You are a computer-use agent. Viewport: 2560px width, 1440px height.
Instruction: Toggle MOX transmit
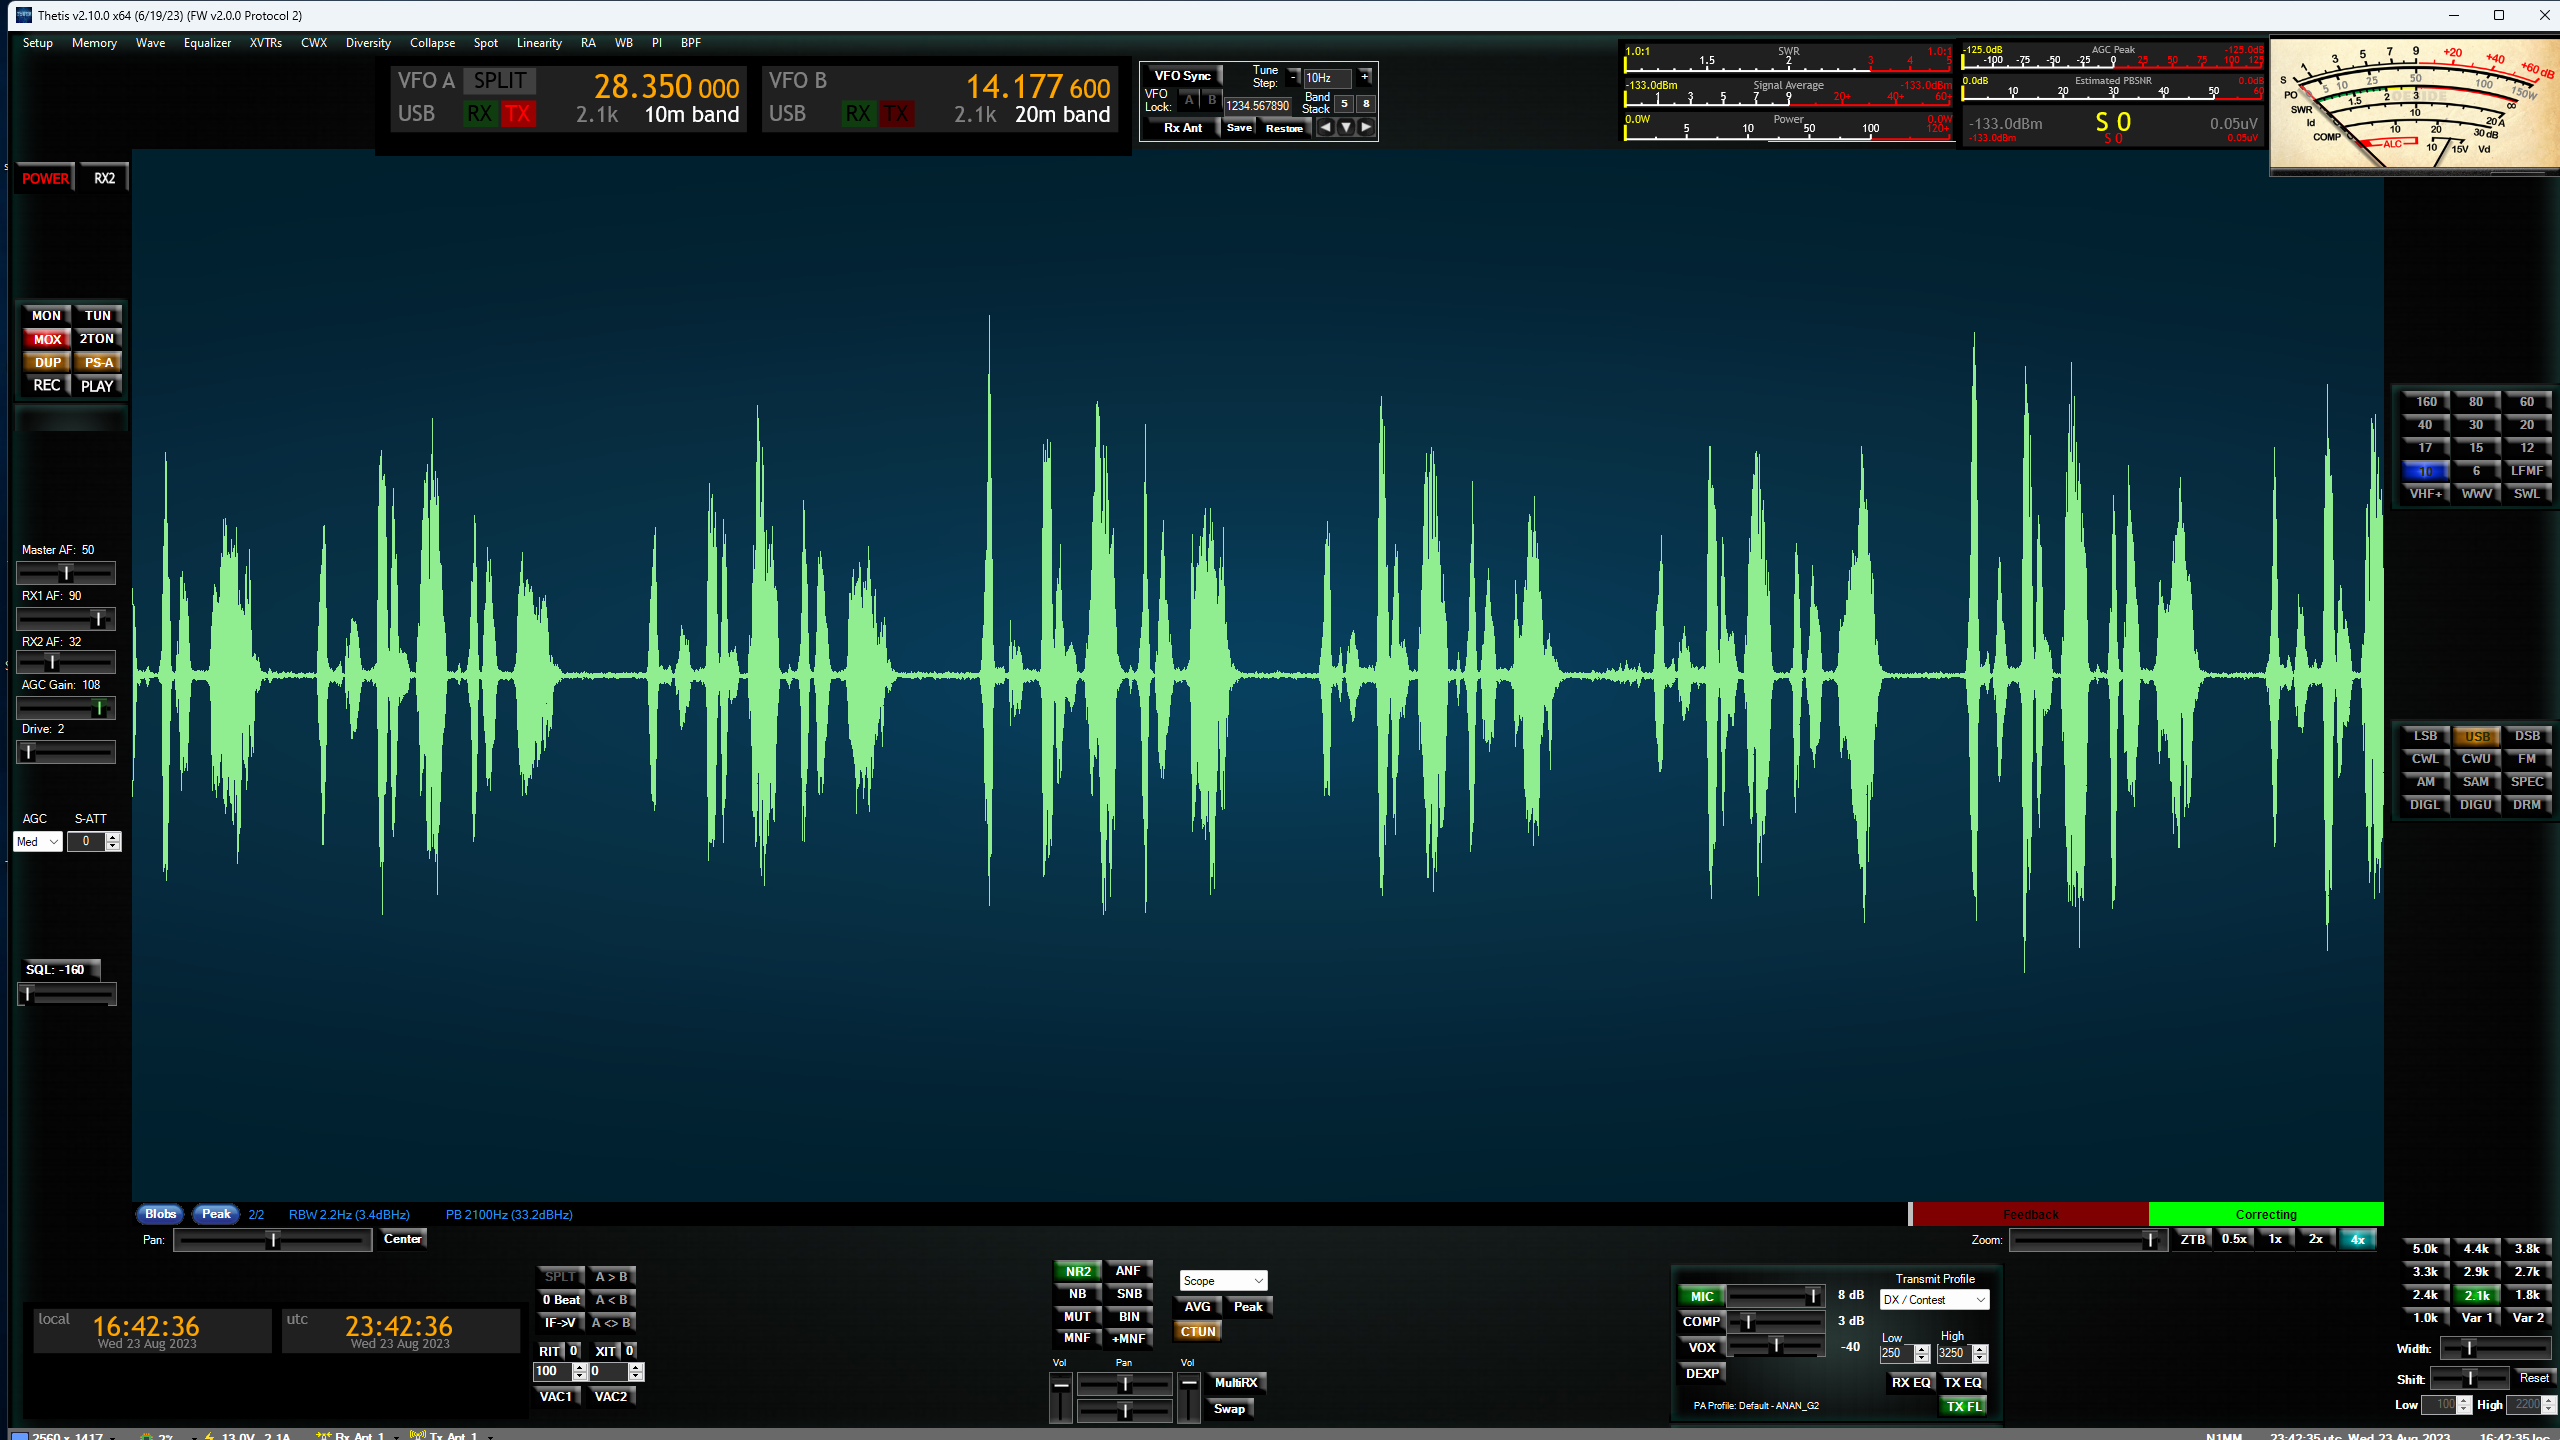(46, 339)
